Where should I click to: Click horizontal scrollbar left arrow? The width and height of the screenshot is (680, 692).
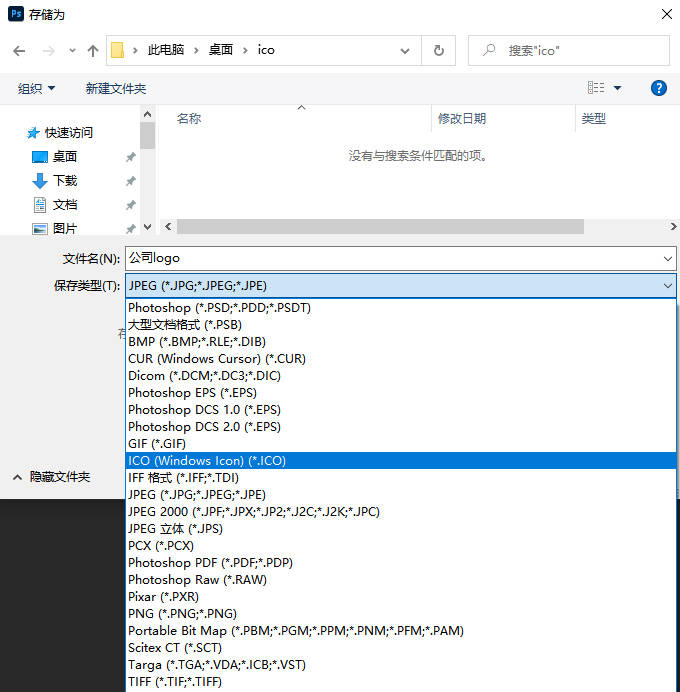(168, 226)
